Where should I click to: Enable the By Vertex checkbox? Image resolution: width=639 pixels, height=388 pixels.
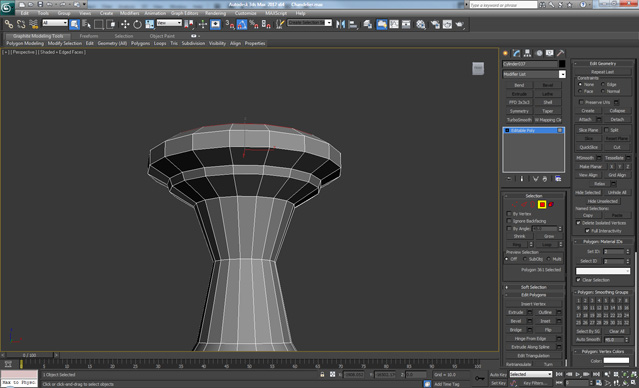[509, 214]
